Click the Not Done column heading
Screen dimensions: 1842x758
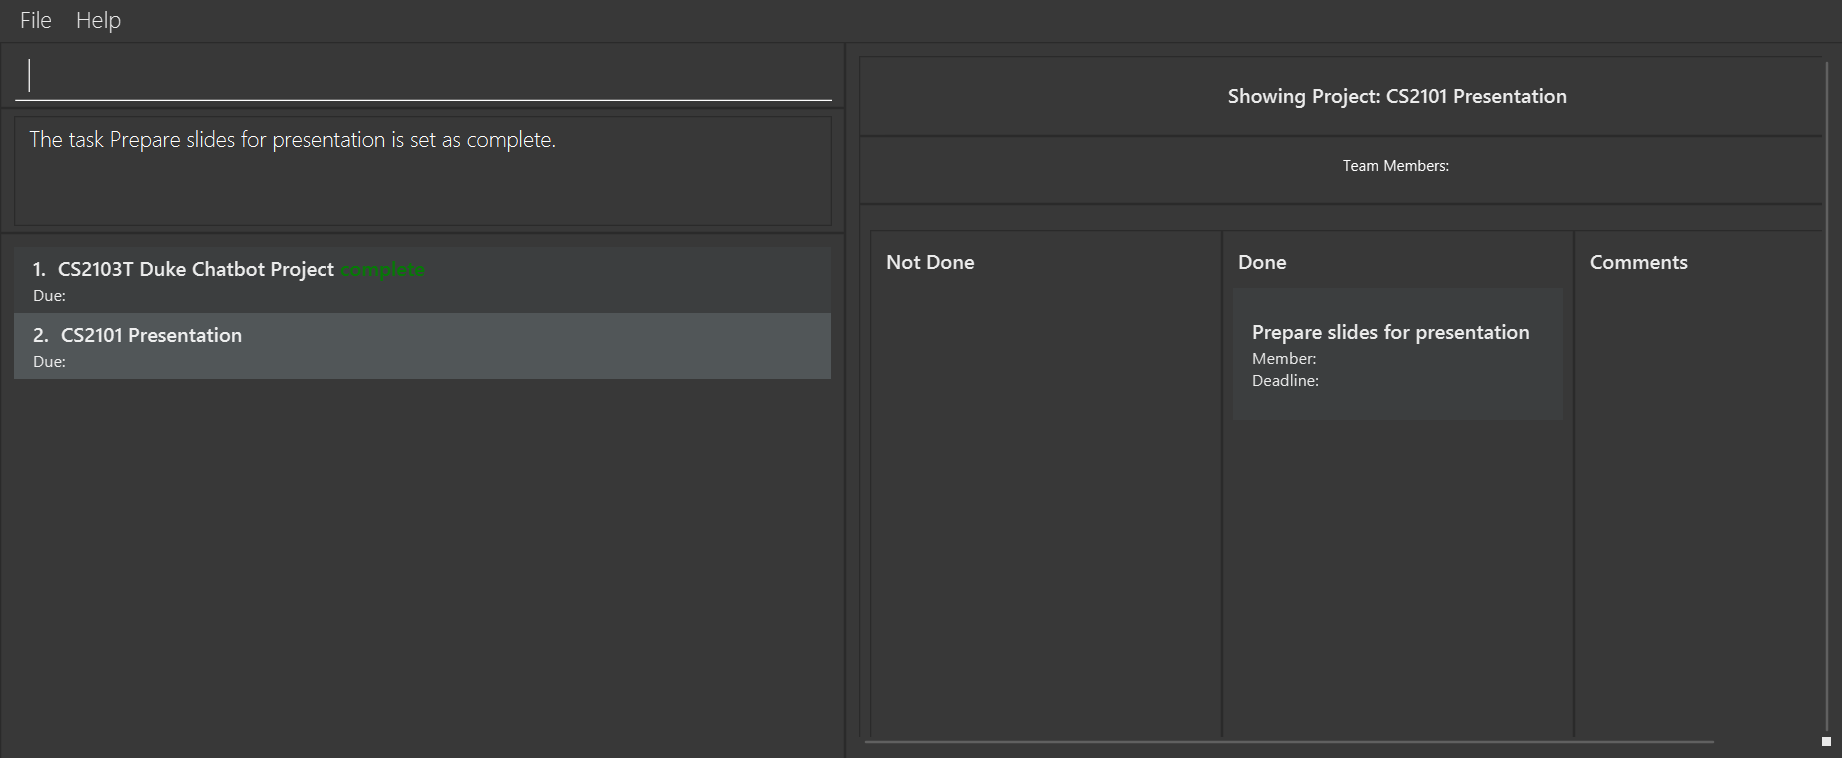930,262
